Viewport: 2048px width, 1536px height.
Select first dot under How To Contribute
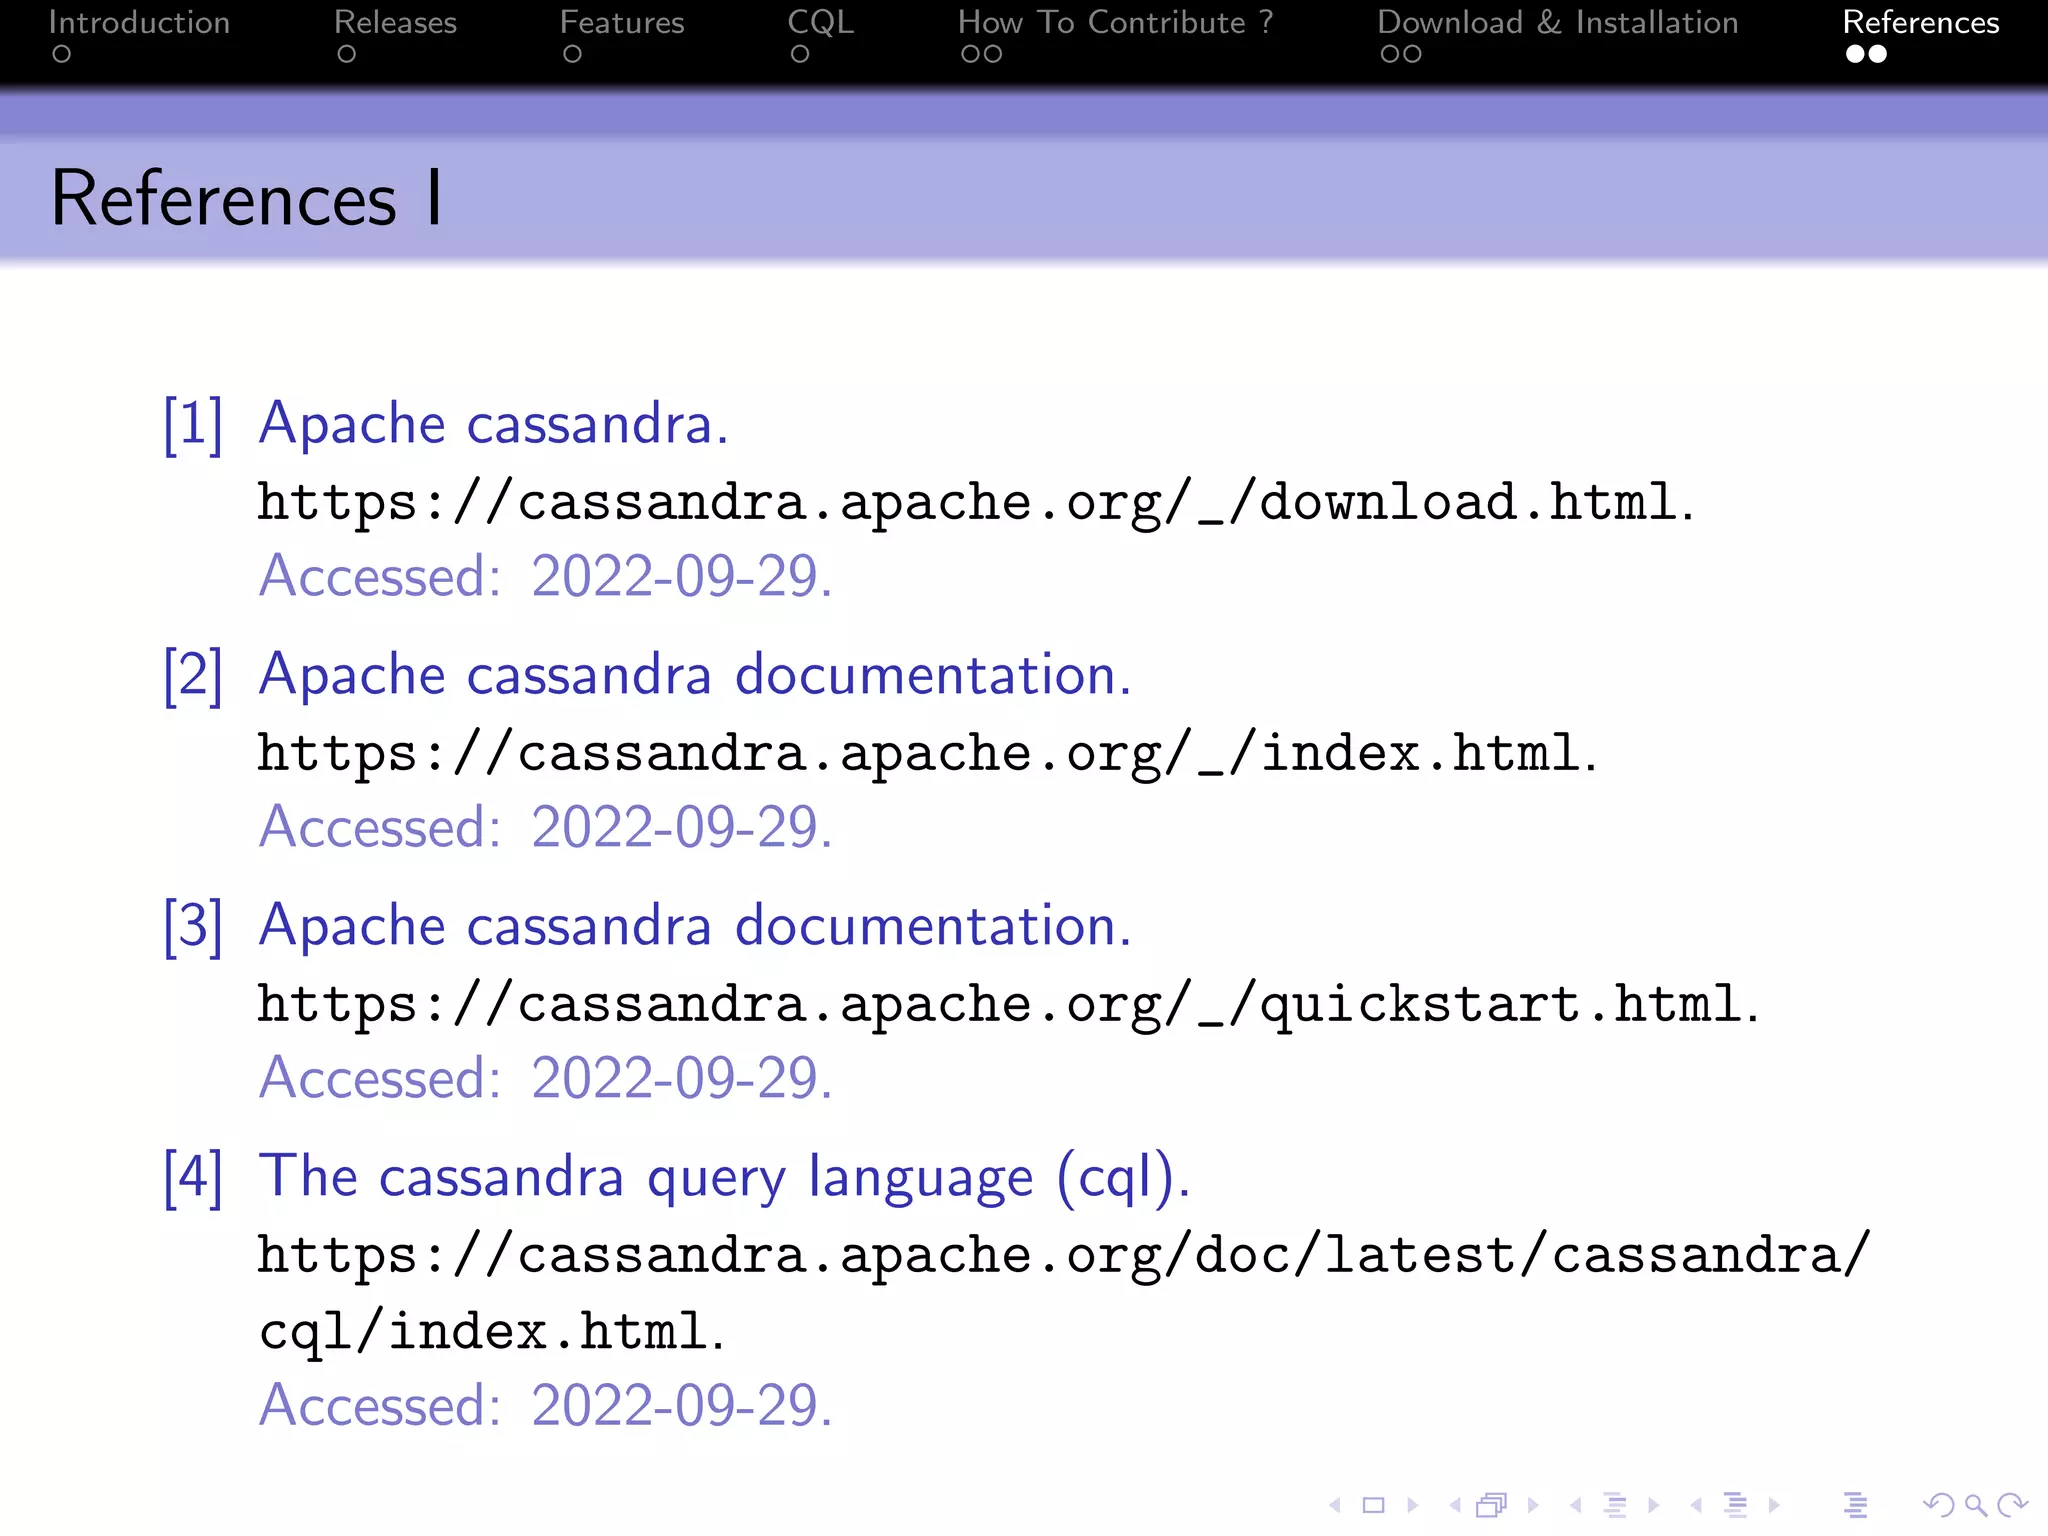coord(970,54)
